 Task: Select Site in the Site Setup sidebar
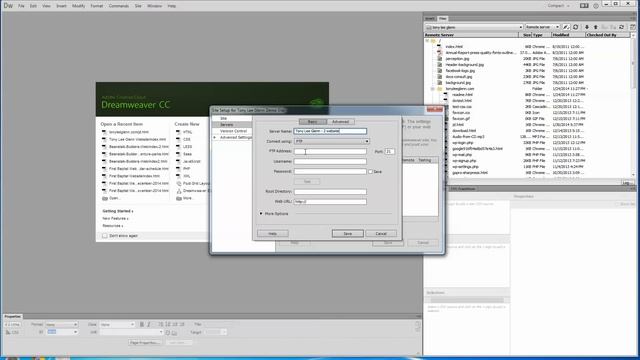pos(224,118)
